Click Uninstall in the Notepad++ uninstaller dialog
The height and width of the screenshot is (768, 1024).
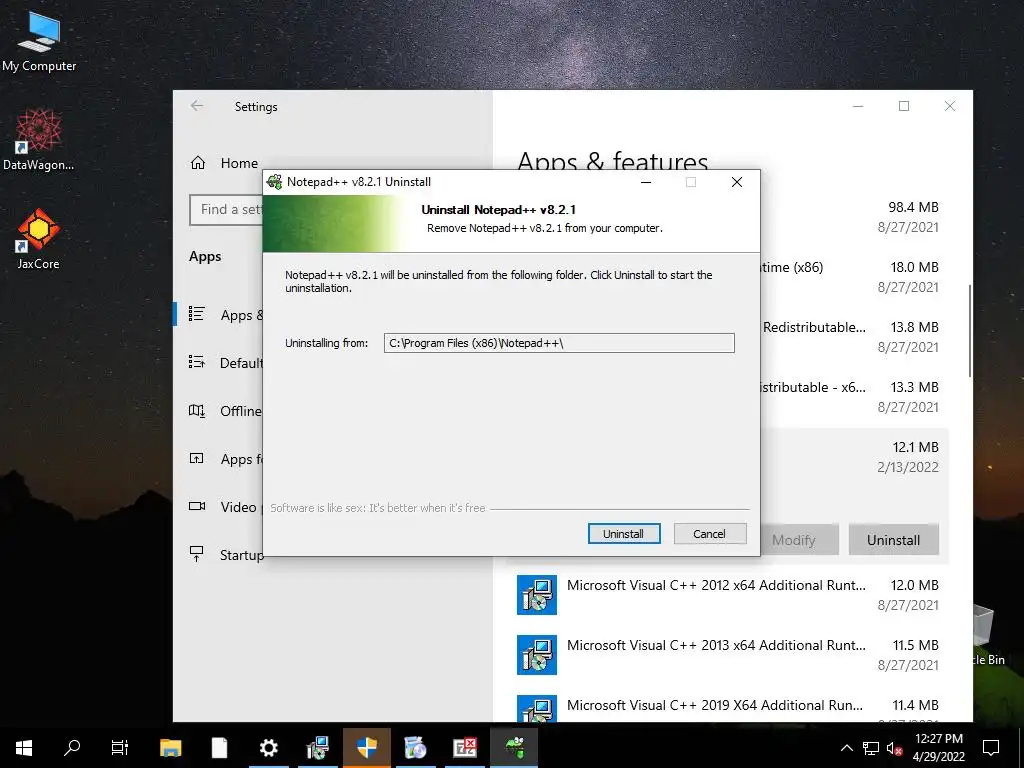tap(624, 534)
